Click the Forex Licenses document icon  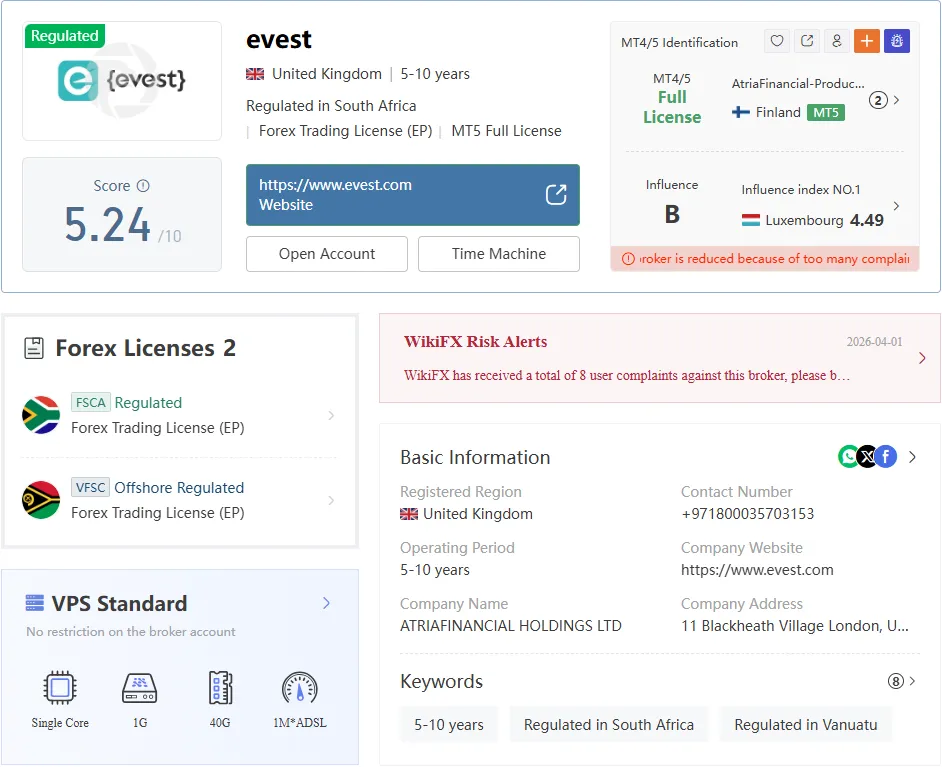pyautogui.click(x=34, y=348)
